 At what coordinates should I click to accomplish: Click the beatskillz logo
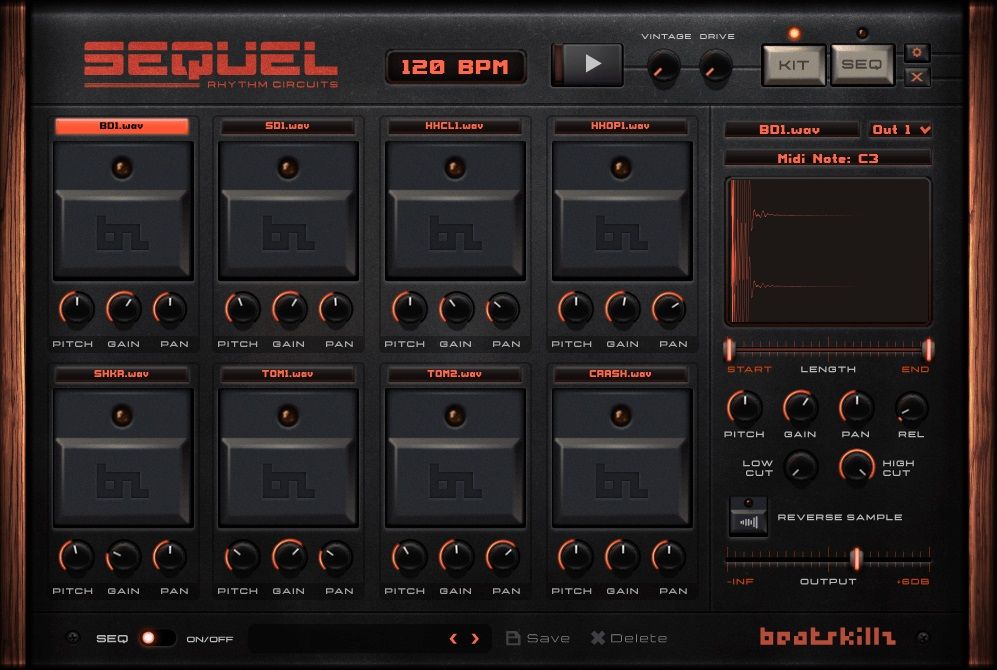pyautogui.click(x=828, y=636)
